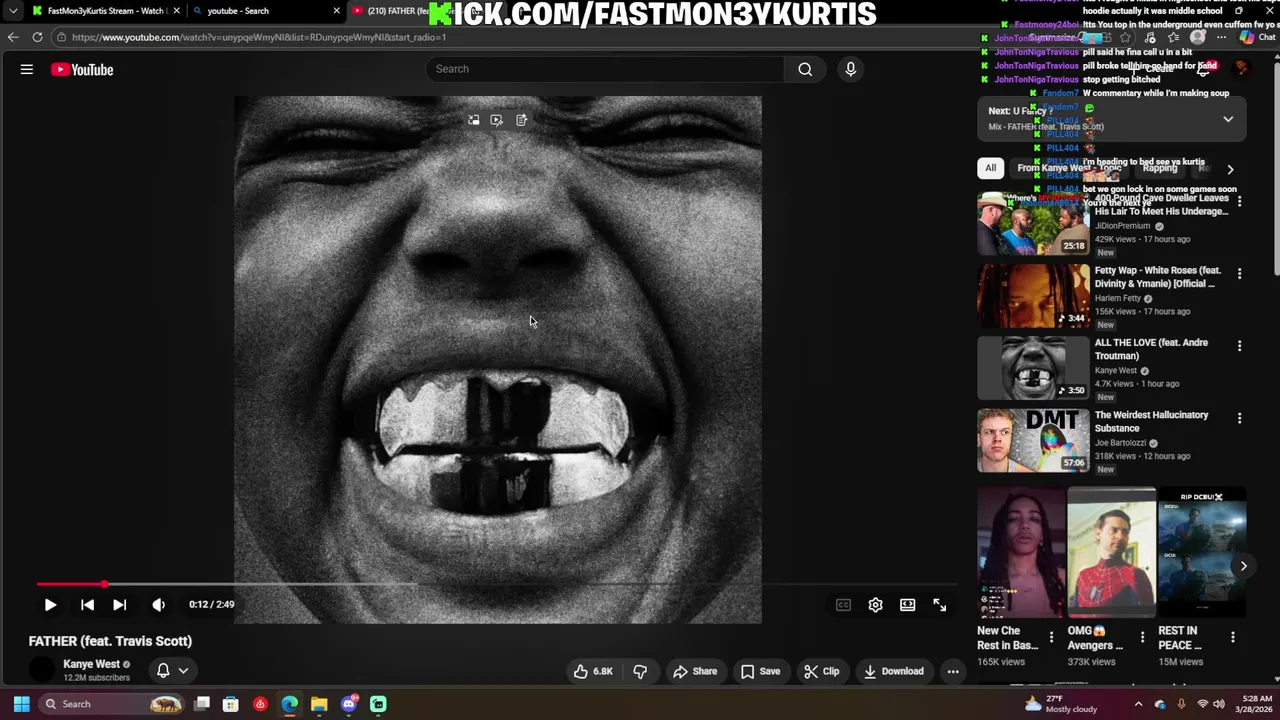Open the Spider-Man OMG Avengers short thumbnail

1111,553
